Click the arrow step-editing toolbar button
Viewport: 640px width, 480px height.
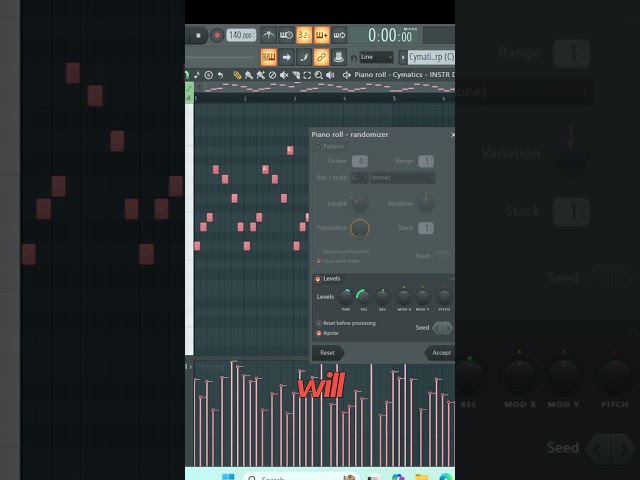(287, 57)
